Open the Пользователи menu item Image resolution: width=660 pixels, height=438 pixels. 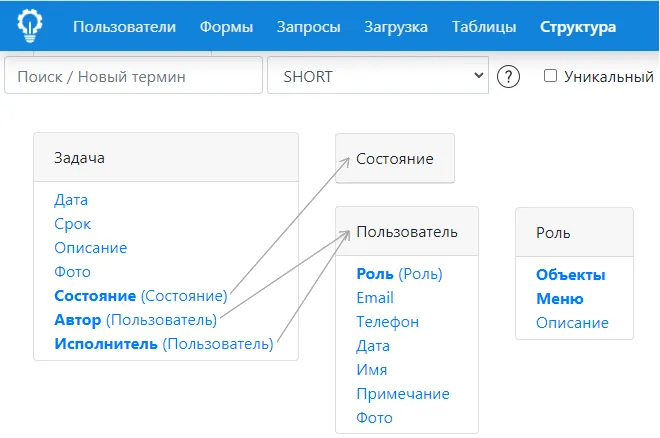click(x=125, y=27)
